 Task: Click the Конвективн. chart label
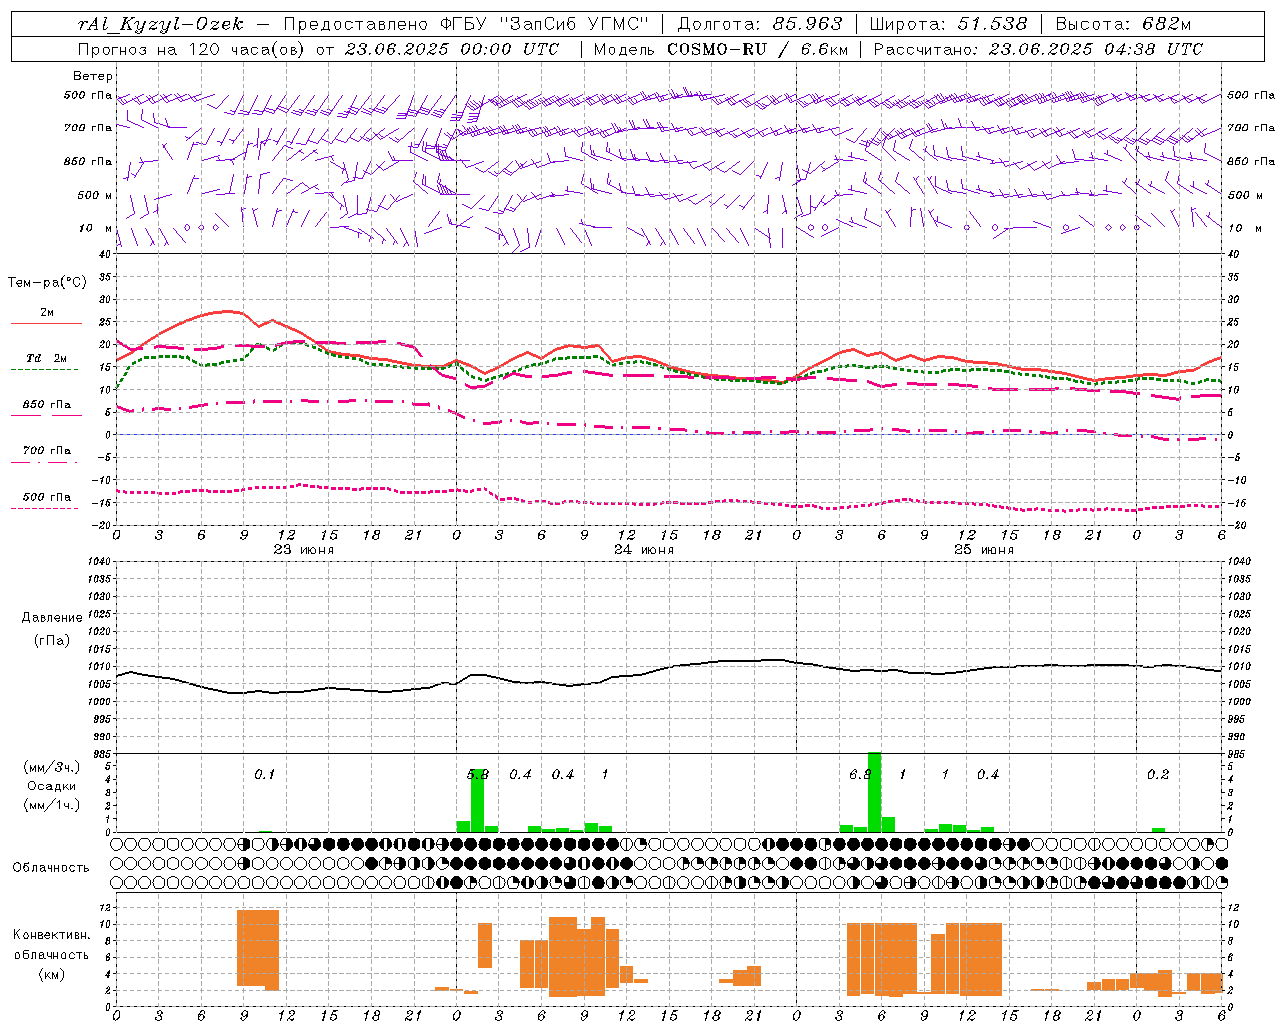tap(52, 935)
